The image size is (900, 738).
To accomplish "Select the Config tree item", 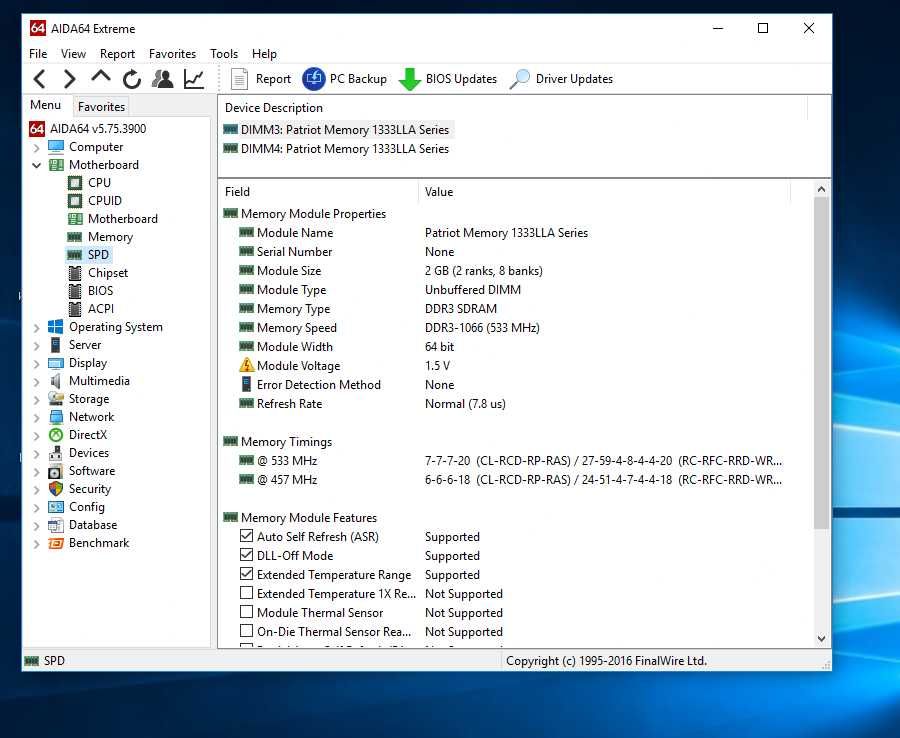I will (x=87, y=507).
